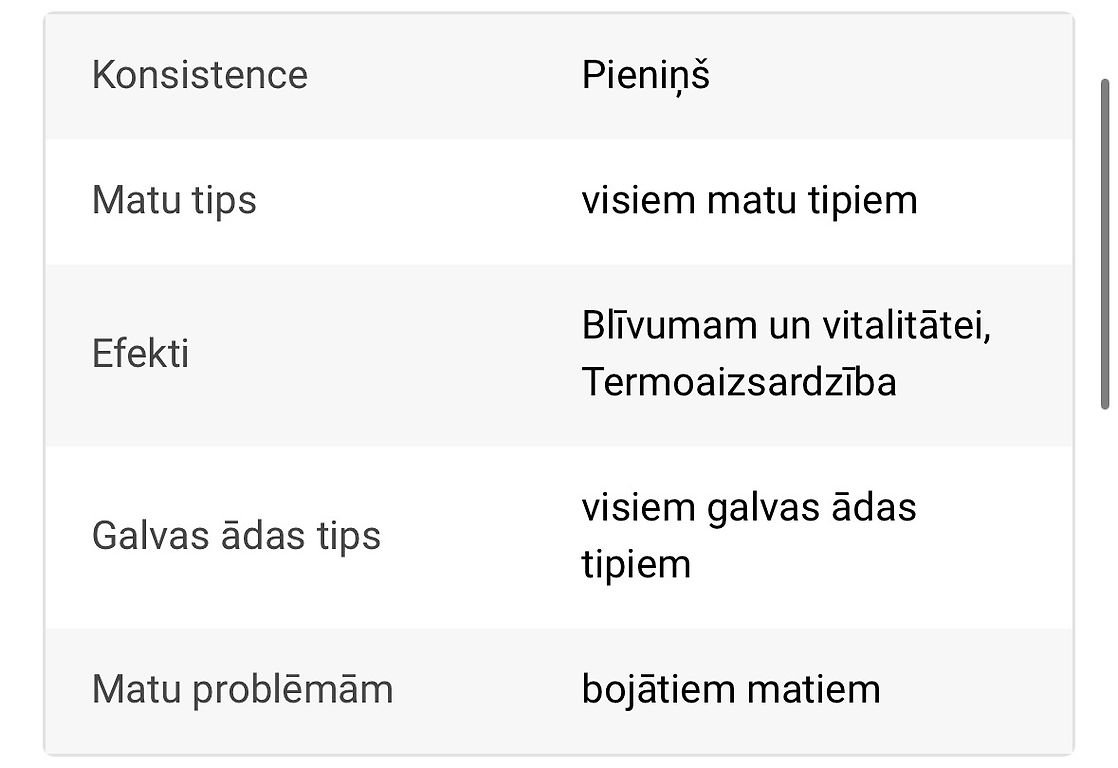Viewport: 1118px width, 768px height.
Task: Click the 'Galvas ādas tips' label
Action: (236, 536)
